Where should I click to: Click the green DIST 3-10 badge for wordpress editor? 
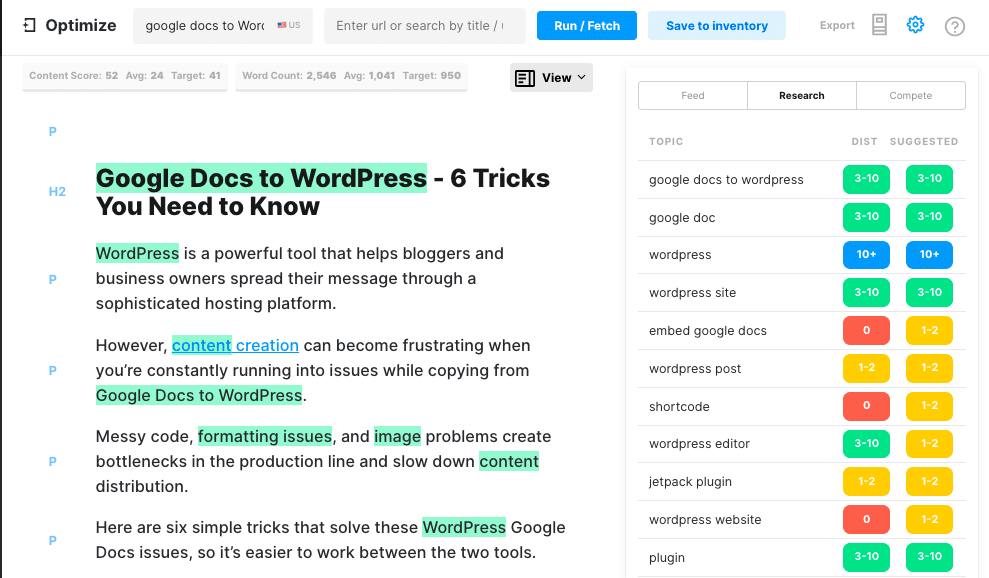point(866,444)
